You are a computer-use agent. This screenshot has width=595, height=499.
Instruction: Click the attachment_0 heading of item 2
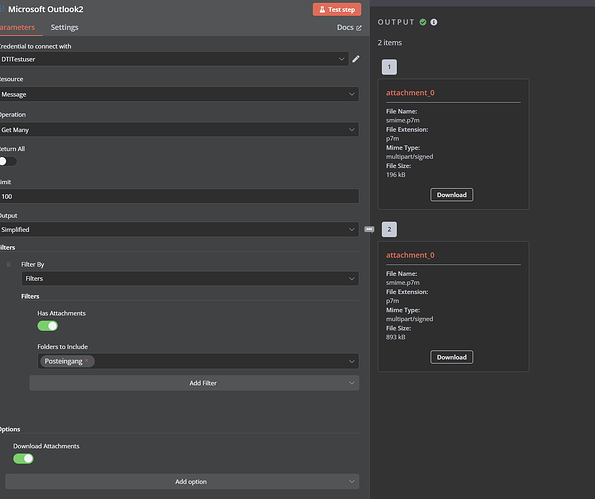coord(410,255)
